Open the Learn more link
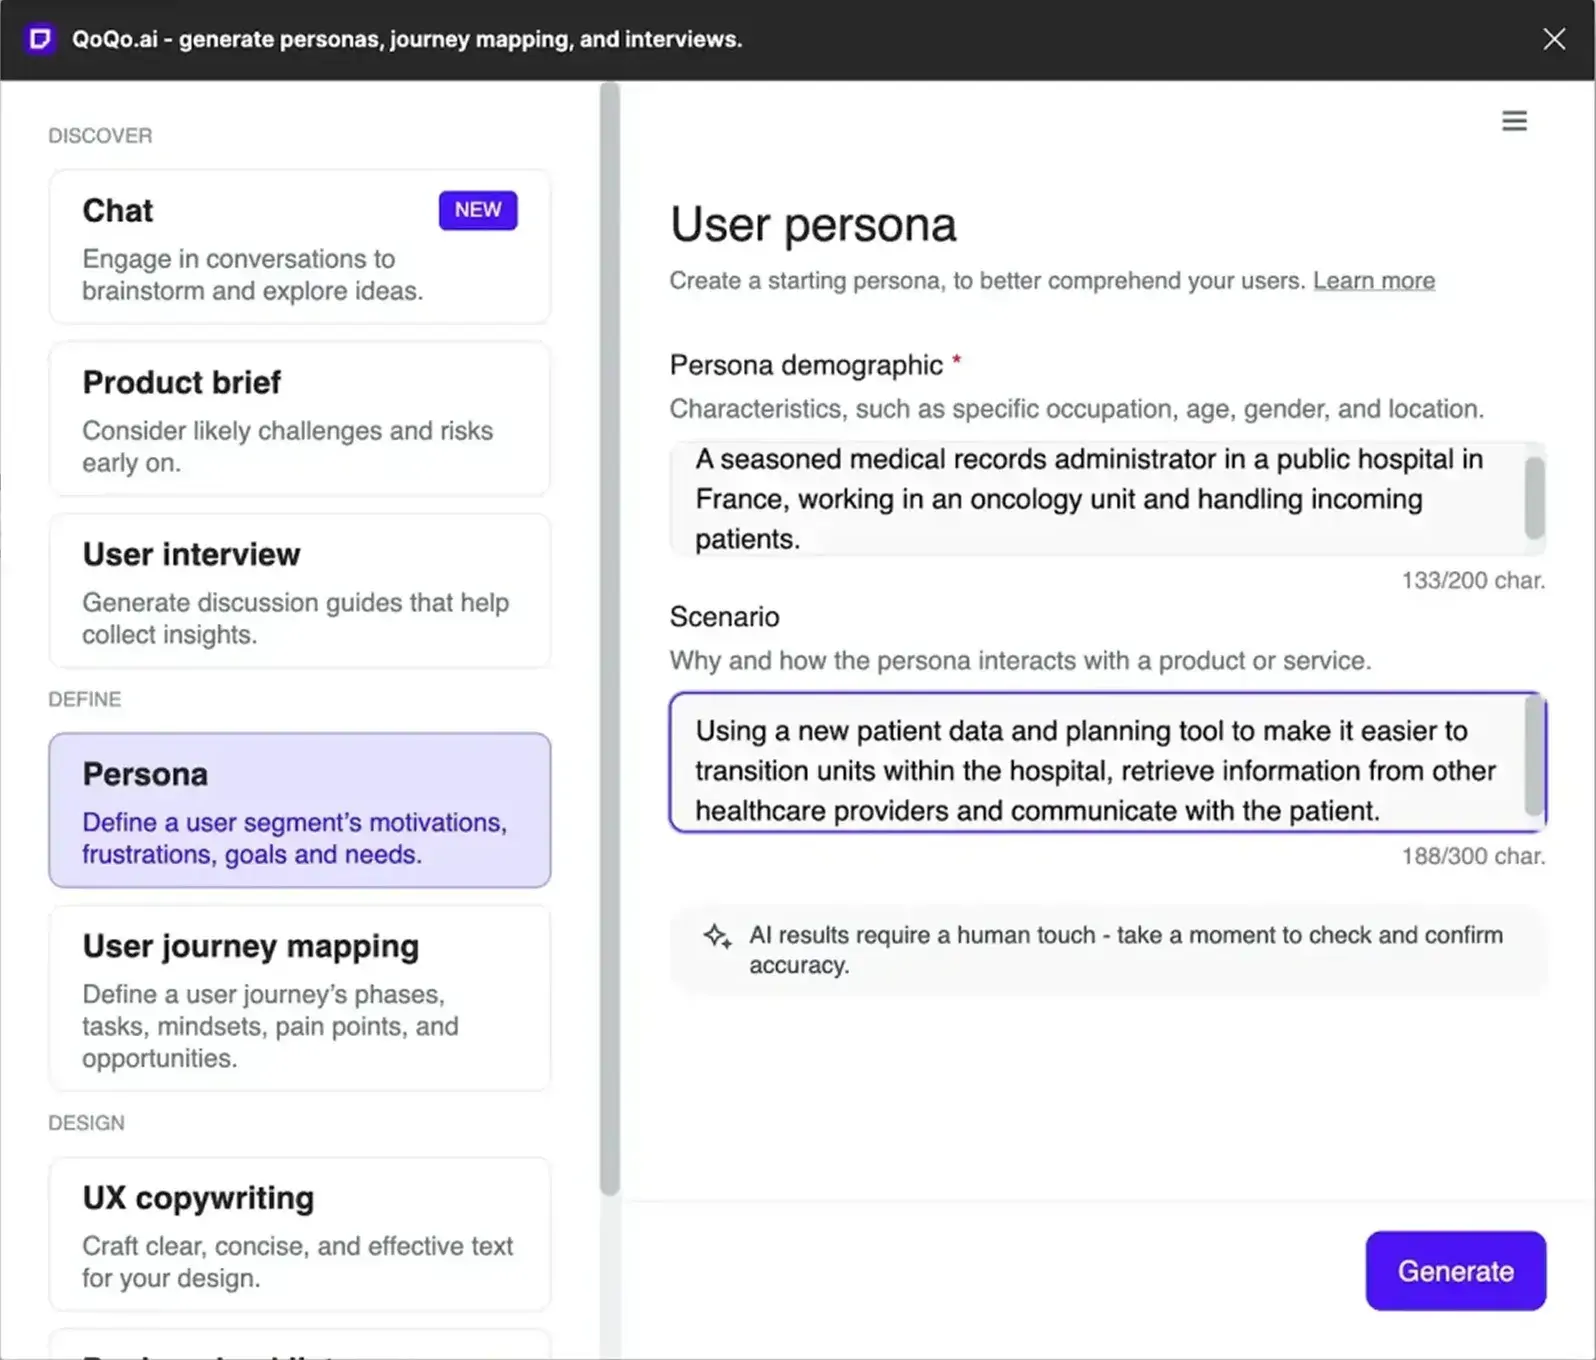Viewport: 1596px width, 1360px height. pyautogui.click(x=1374, y=281)
